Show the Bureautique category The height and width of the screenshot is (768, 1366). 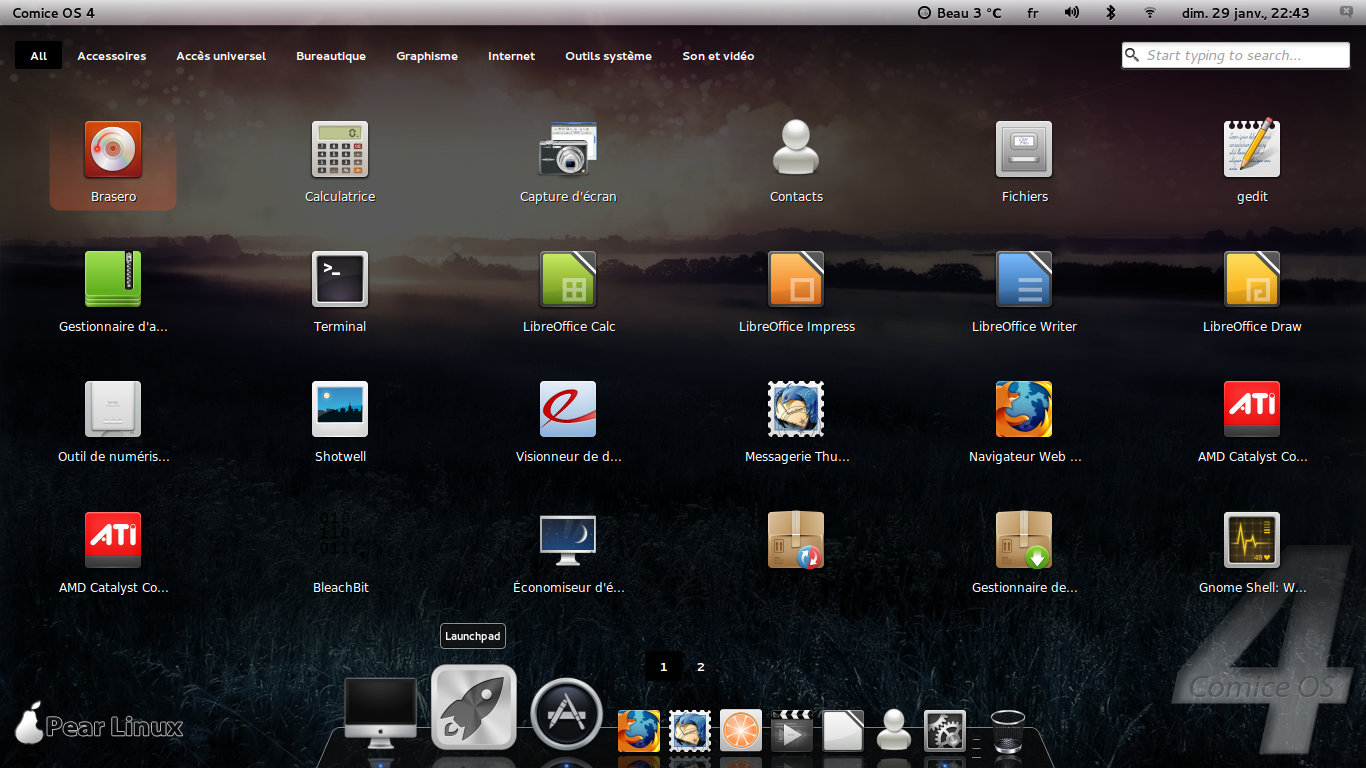click(x=331, y=56)
